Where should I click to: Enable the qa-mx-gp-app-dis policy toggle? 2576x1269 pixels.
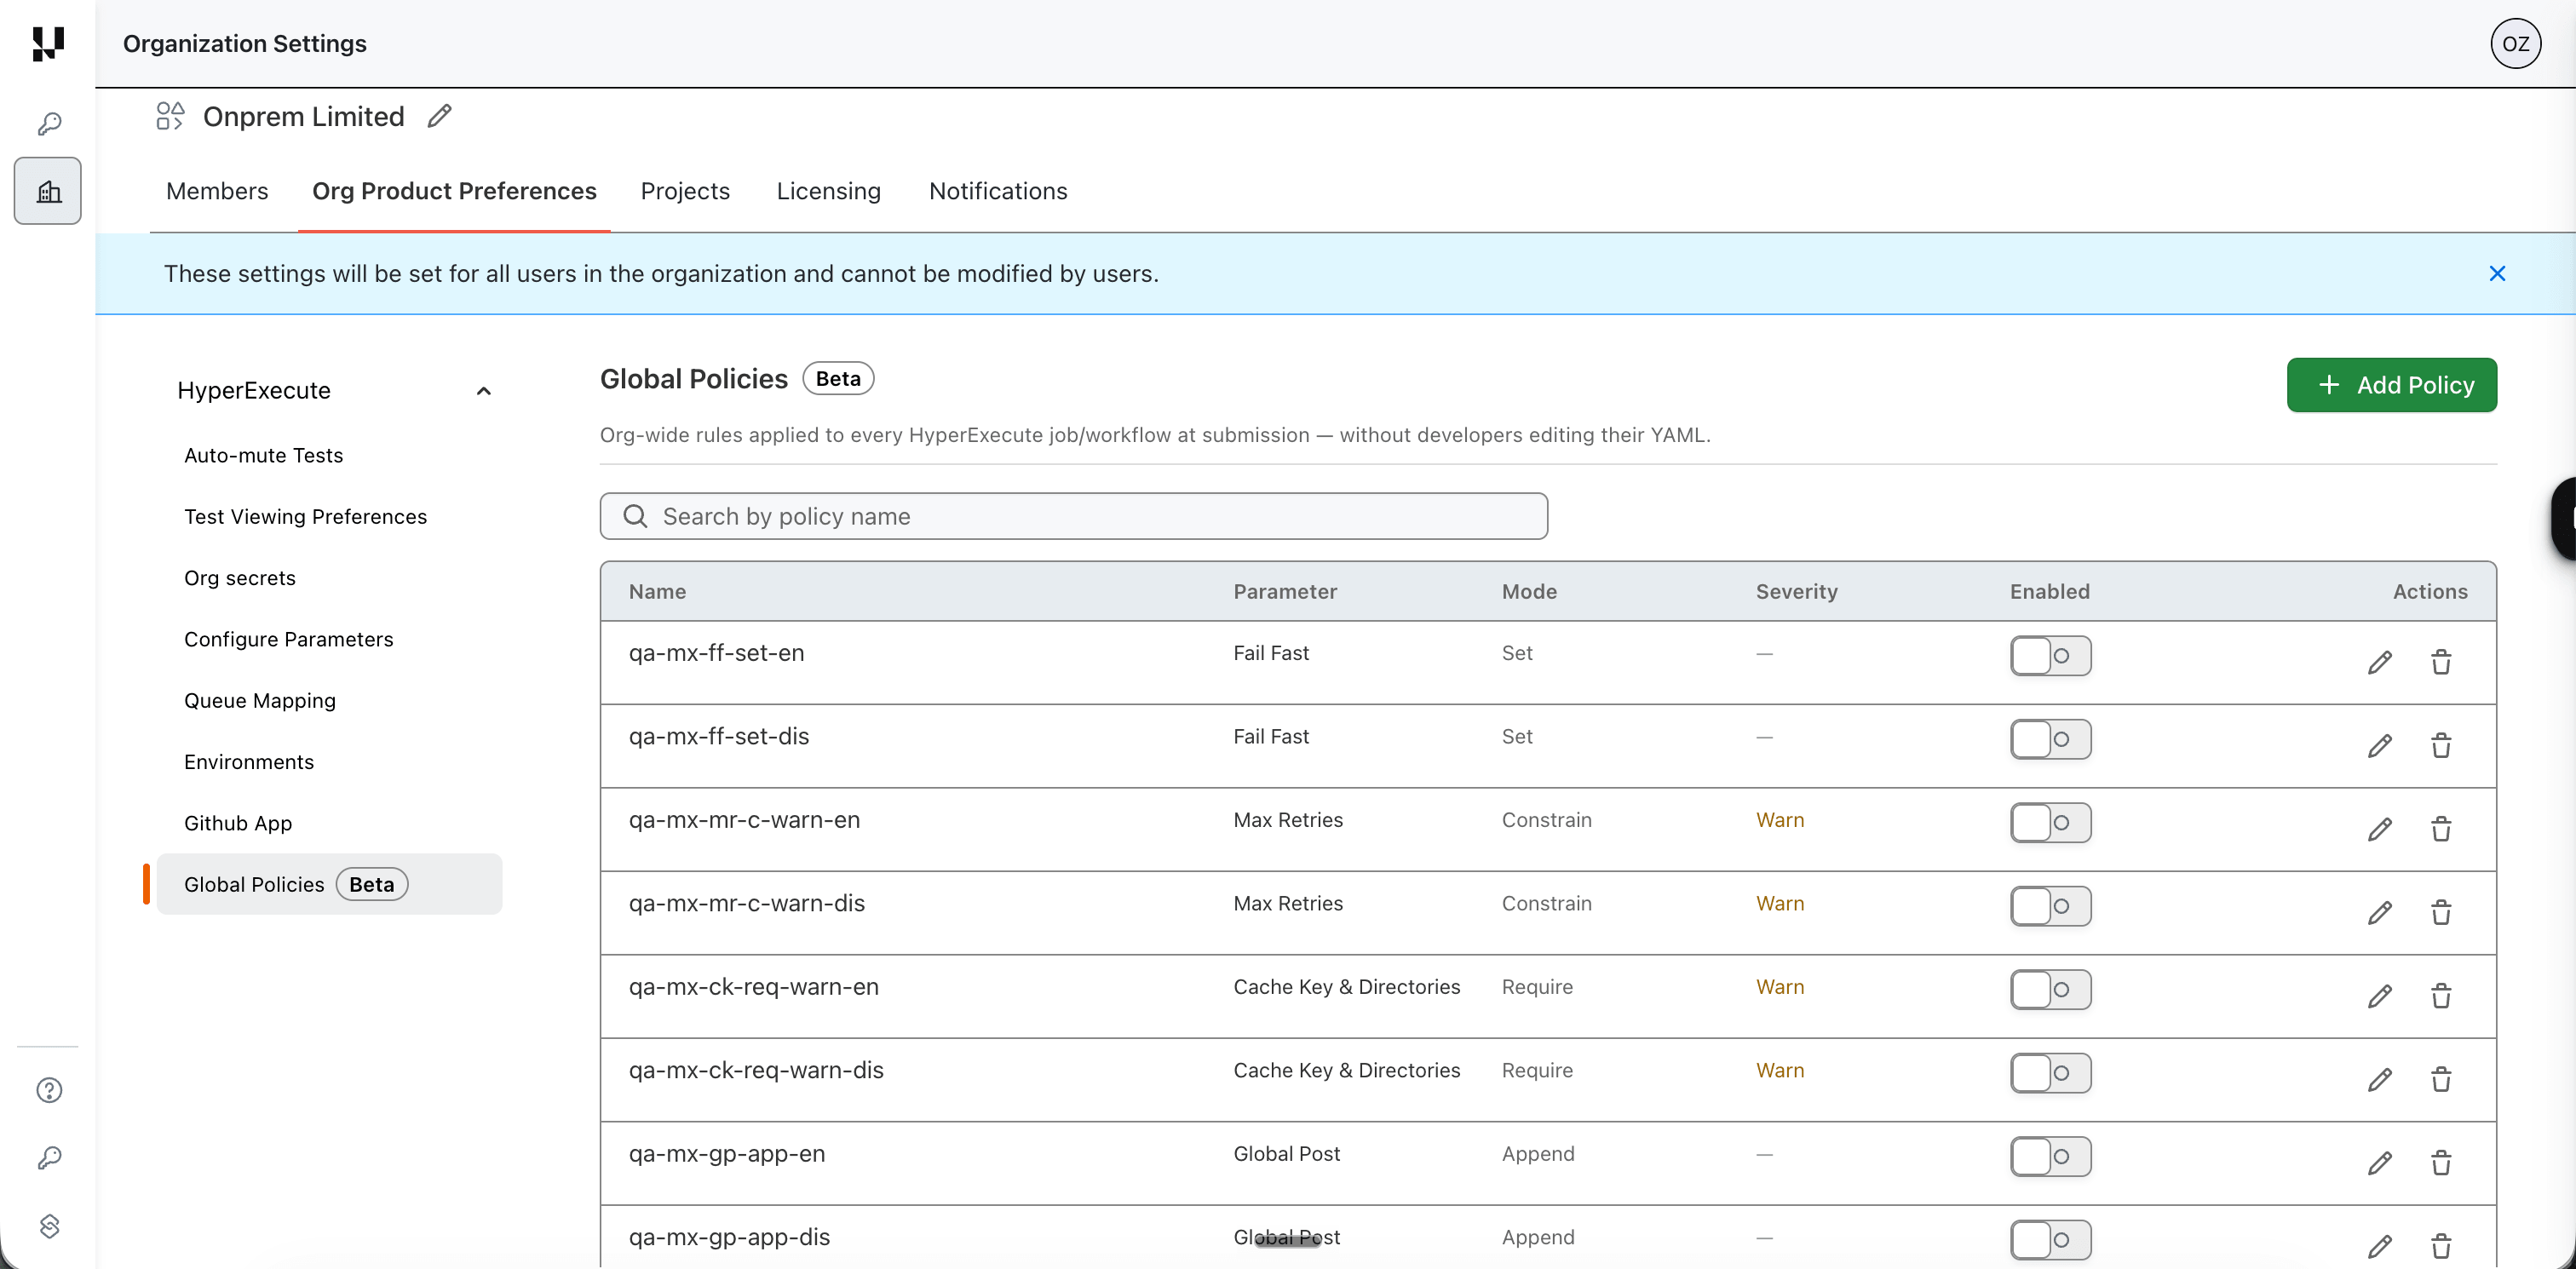click(x=2050, y=1241)
